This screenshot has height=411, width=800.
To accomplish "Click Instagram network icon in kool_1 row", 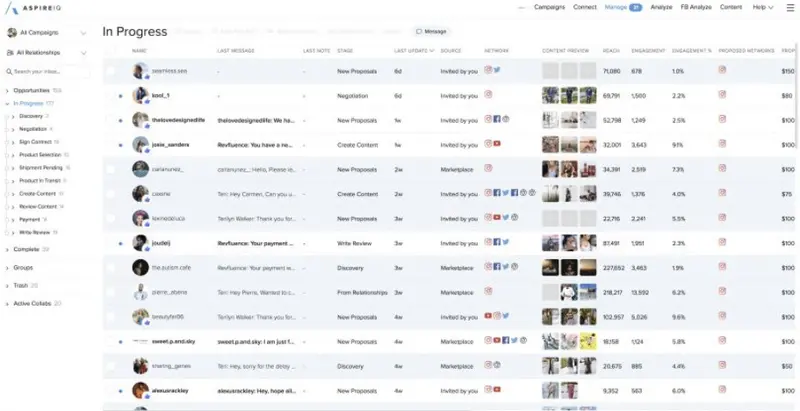I will point(488,95).
